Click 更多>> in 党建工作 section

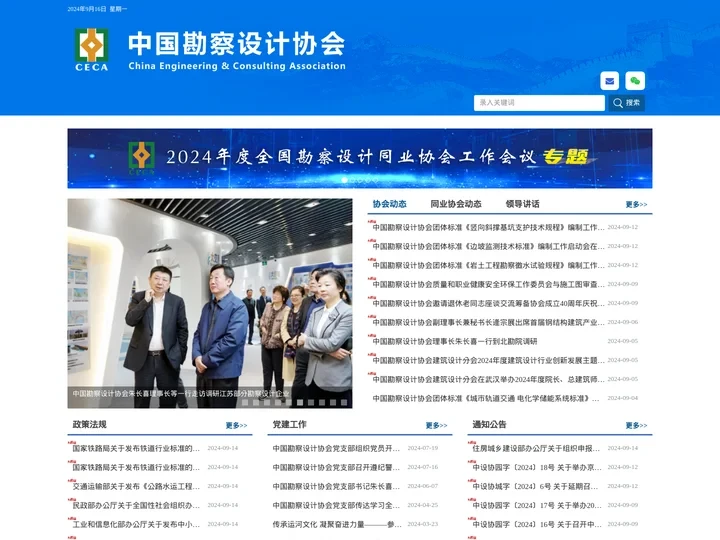tap(436, 426)
